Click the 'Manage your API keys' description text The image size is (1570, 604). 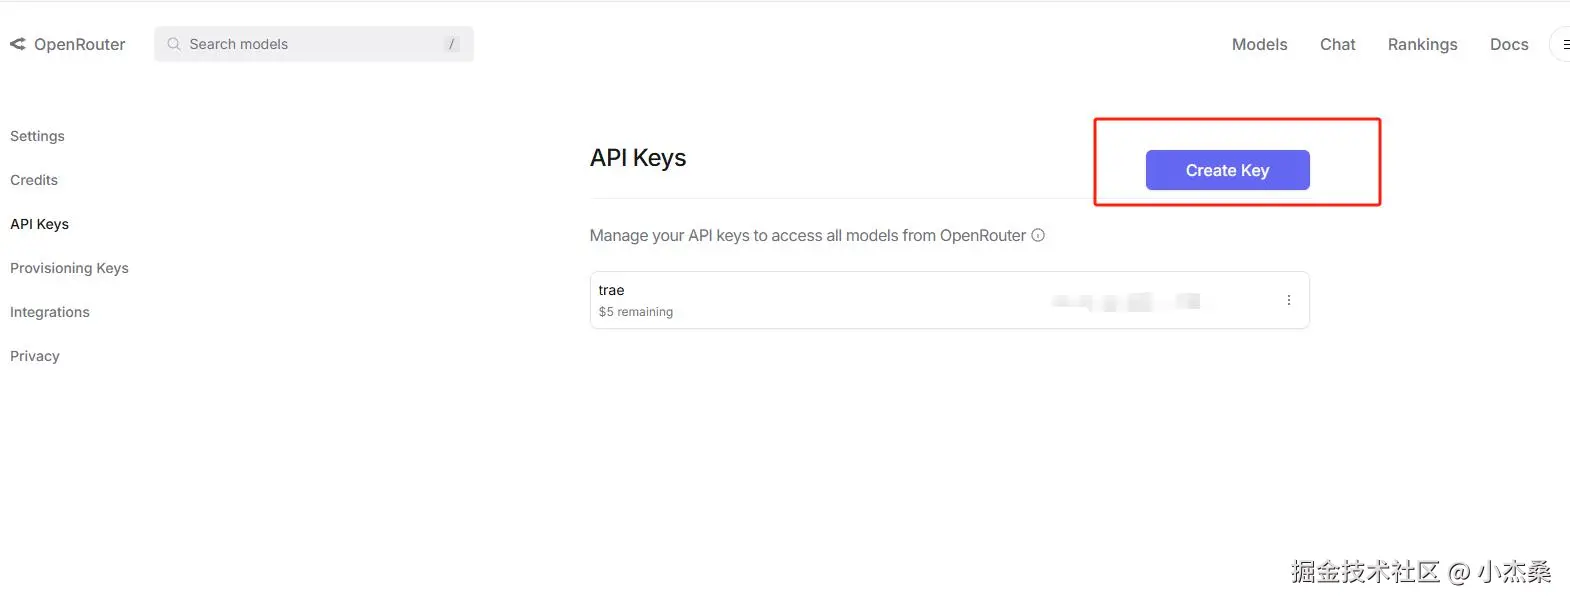(x=808, y=235)
